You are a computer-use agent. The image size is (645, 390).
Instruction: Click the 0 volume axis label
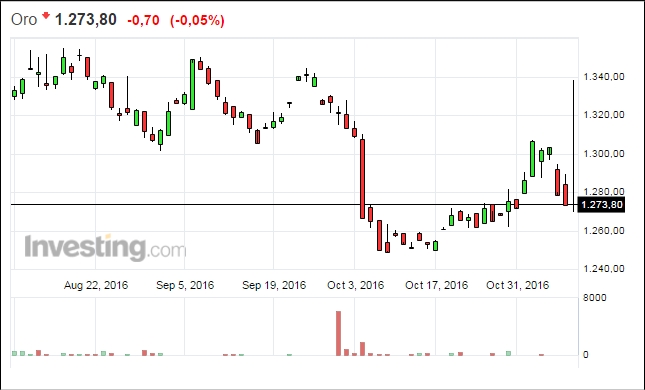coord(586,355)
